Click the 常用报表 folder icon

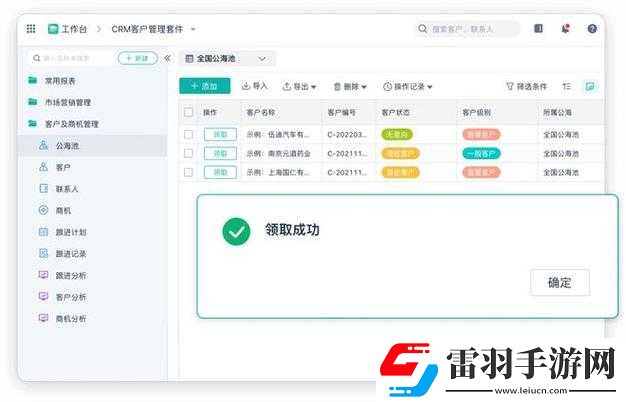click(x=33, y=81)
